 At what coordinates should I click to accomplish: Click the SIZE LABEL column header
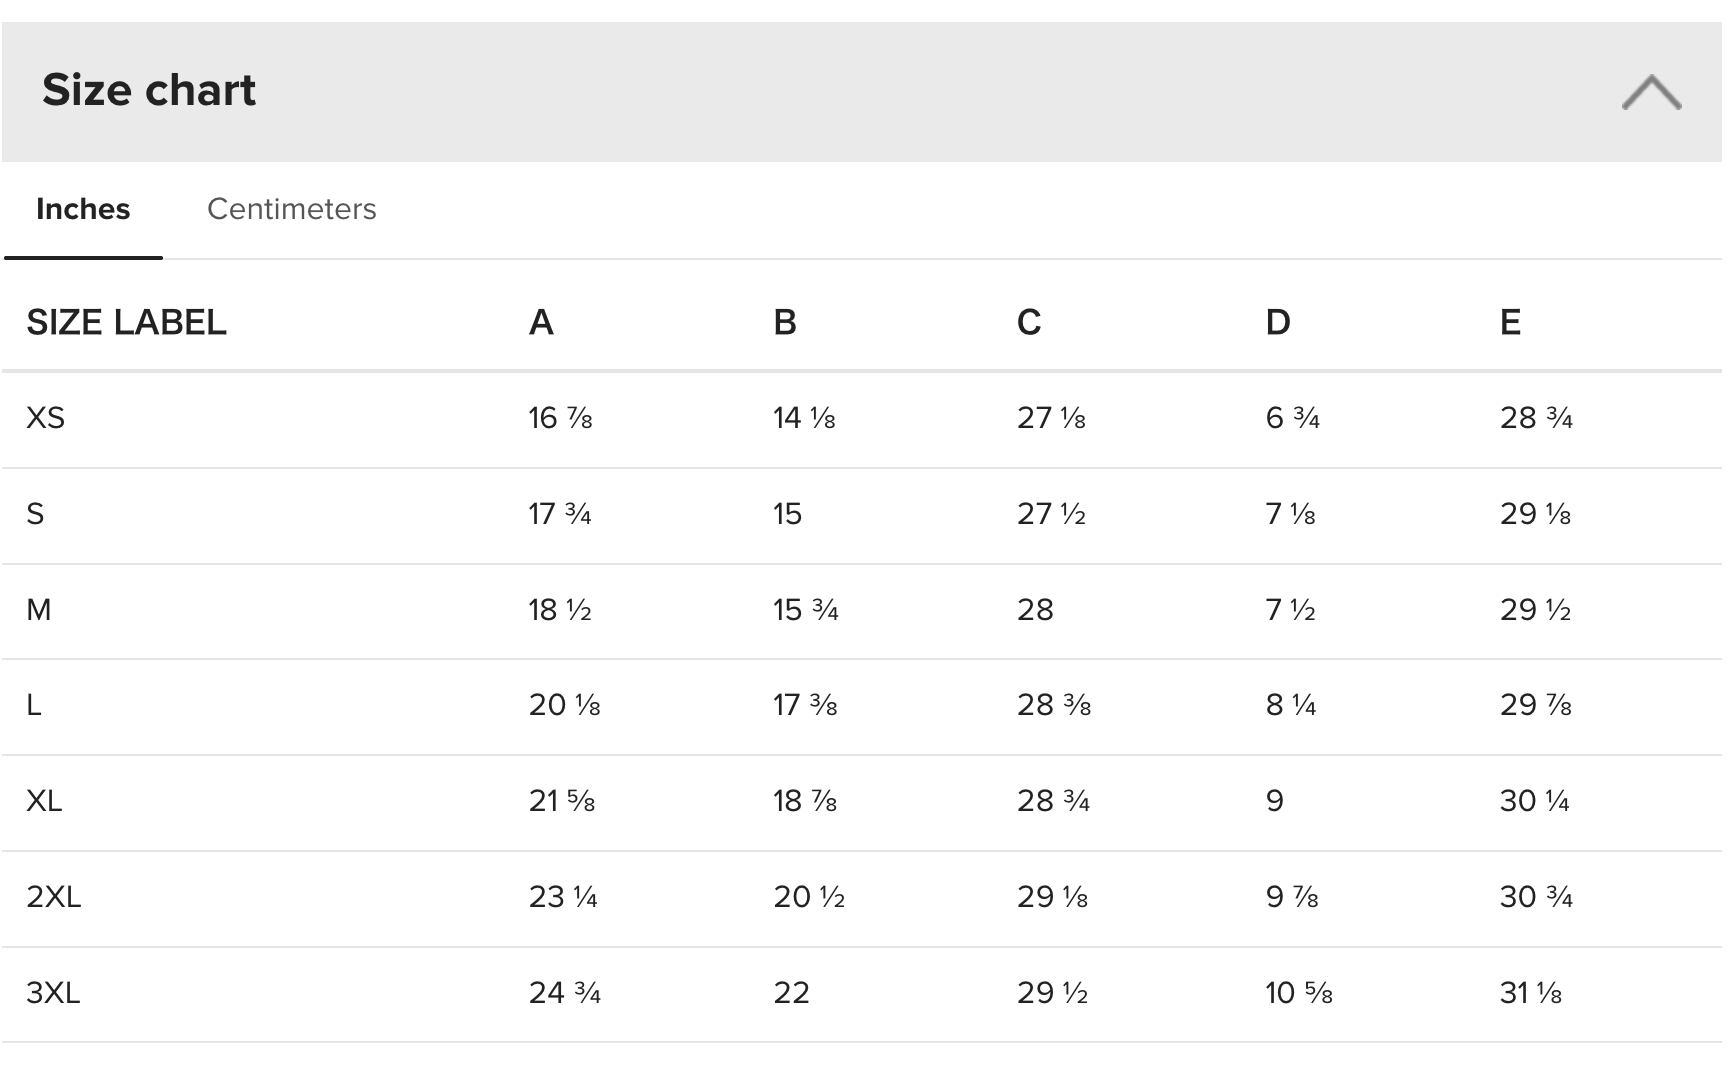(x=126, y=322)
